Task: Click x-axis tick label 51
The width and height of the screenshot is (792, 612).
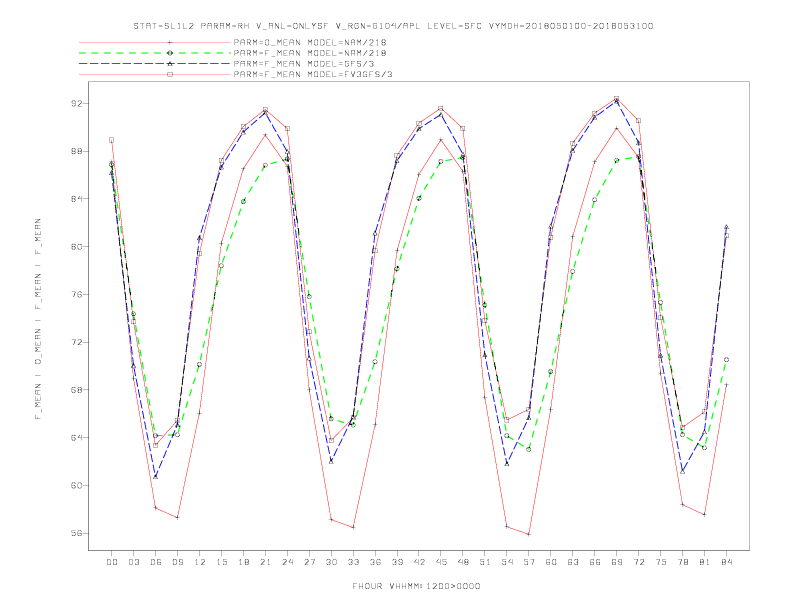Action: [485, 562]
